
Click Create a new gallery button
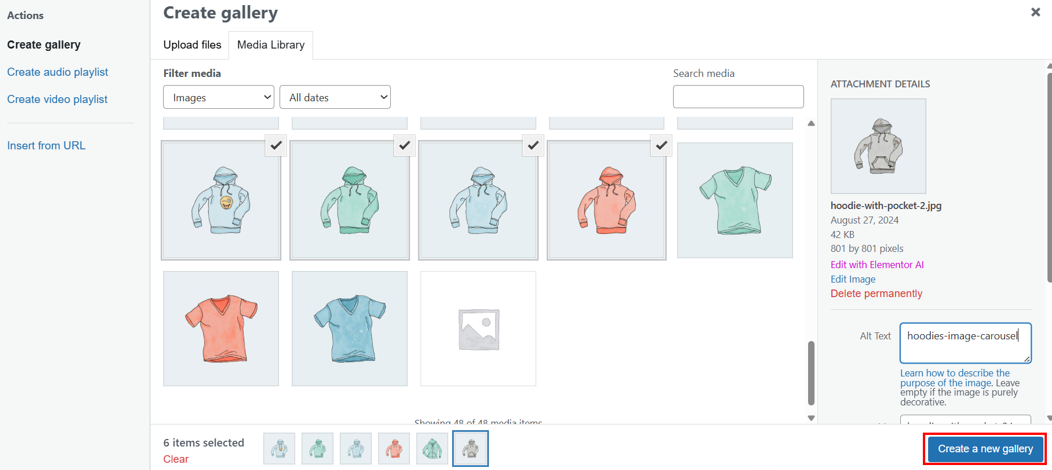(x=986, y=449)
